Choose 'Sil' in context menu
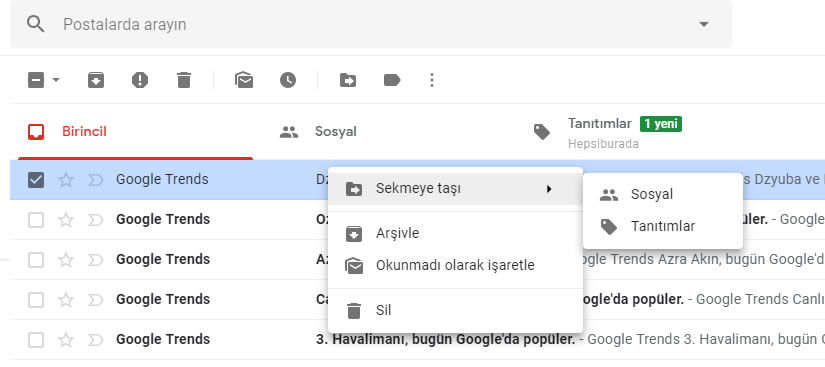Screen dimensions: 825x367 click(455, 310)
